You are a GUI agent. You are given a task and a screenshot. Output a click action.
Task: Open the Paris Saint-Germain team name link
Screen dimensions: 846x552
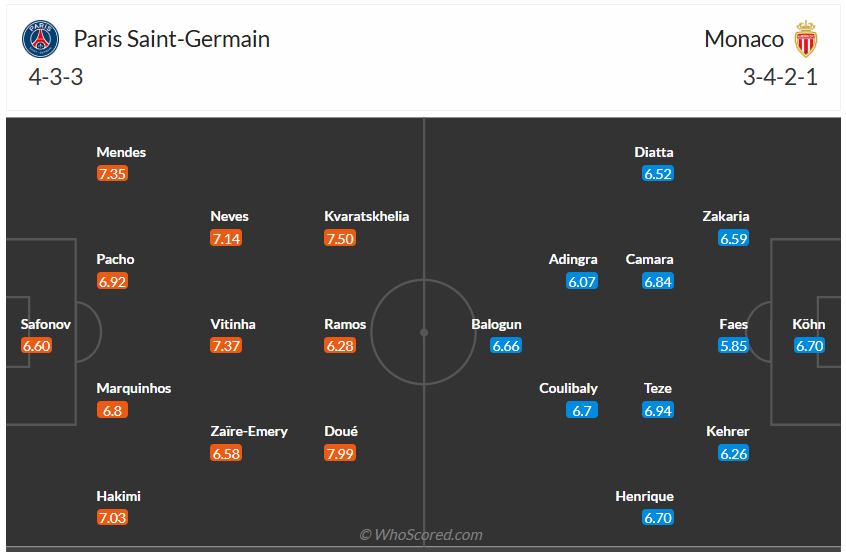click(172, 40)
